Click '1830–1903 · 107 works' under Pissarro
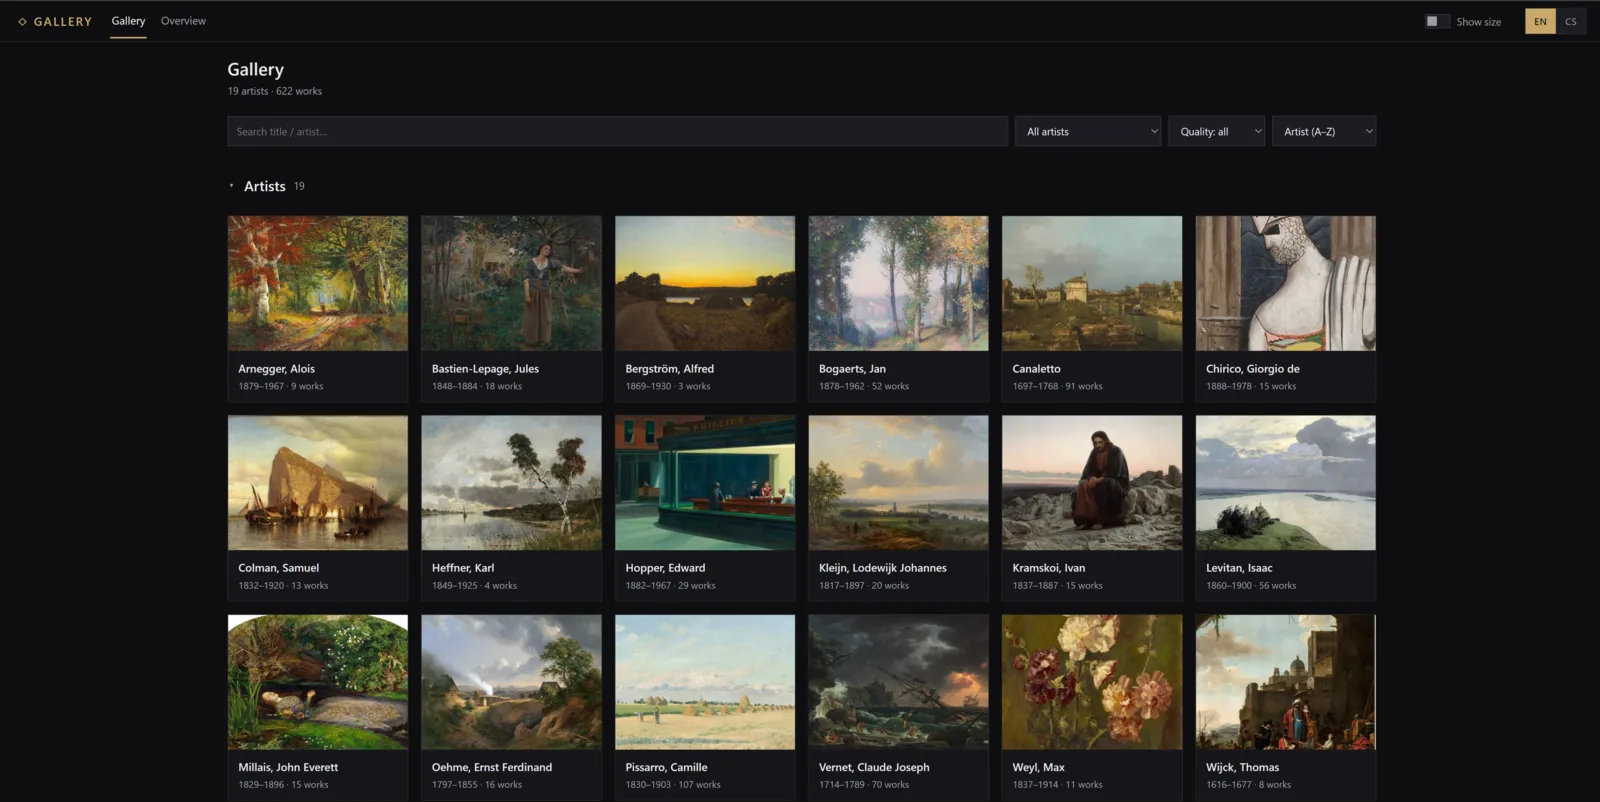 (672, 785)
